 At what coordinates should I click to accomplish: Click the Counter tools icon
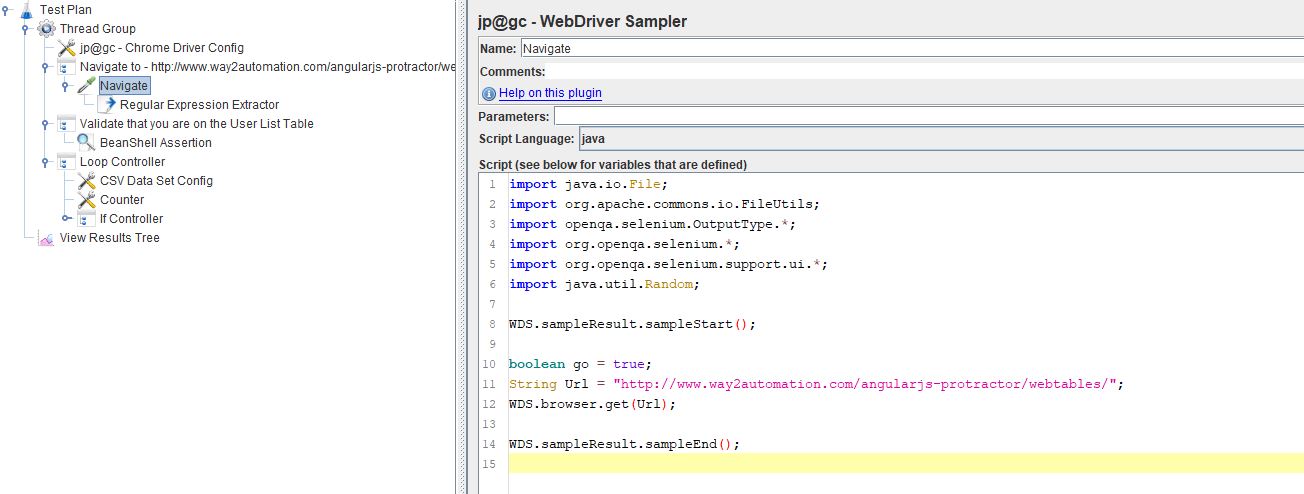(86, 200)
